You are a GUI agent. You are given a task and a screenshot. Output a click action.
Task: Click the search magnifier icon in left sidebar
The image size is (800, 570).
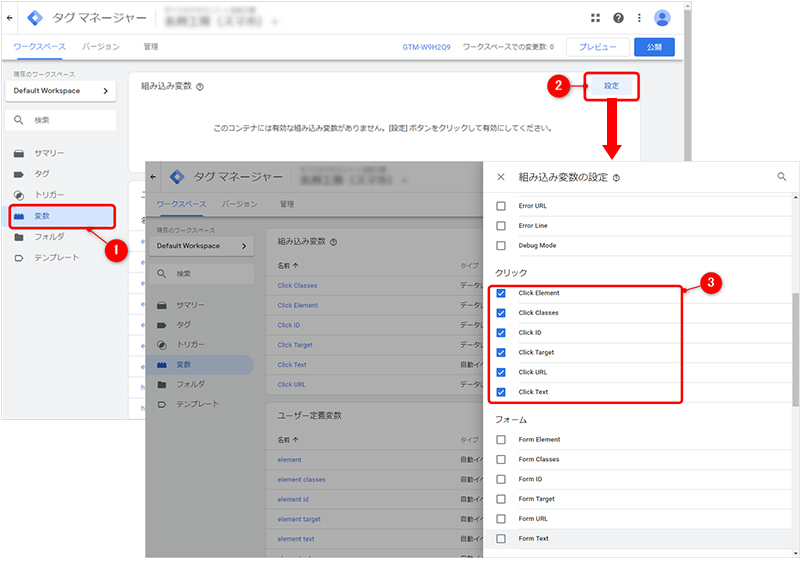[18, 120]
